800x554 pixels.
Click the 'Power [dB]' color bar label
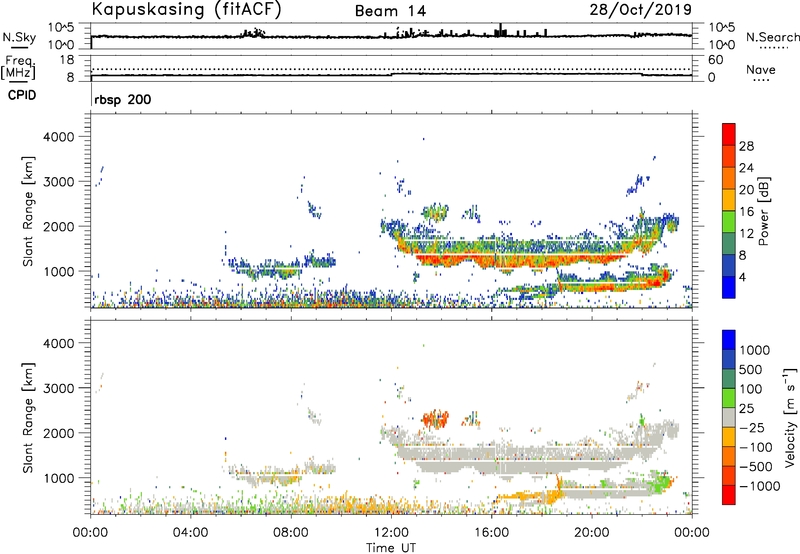click(x=763, y=211)
